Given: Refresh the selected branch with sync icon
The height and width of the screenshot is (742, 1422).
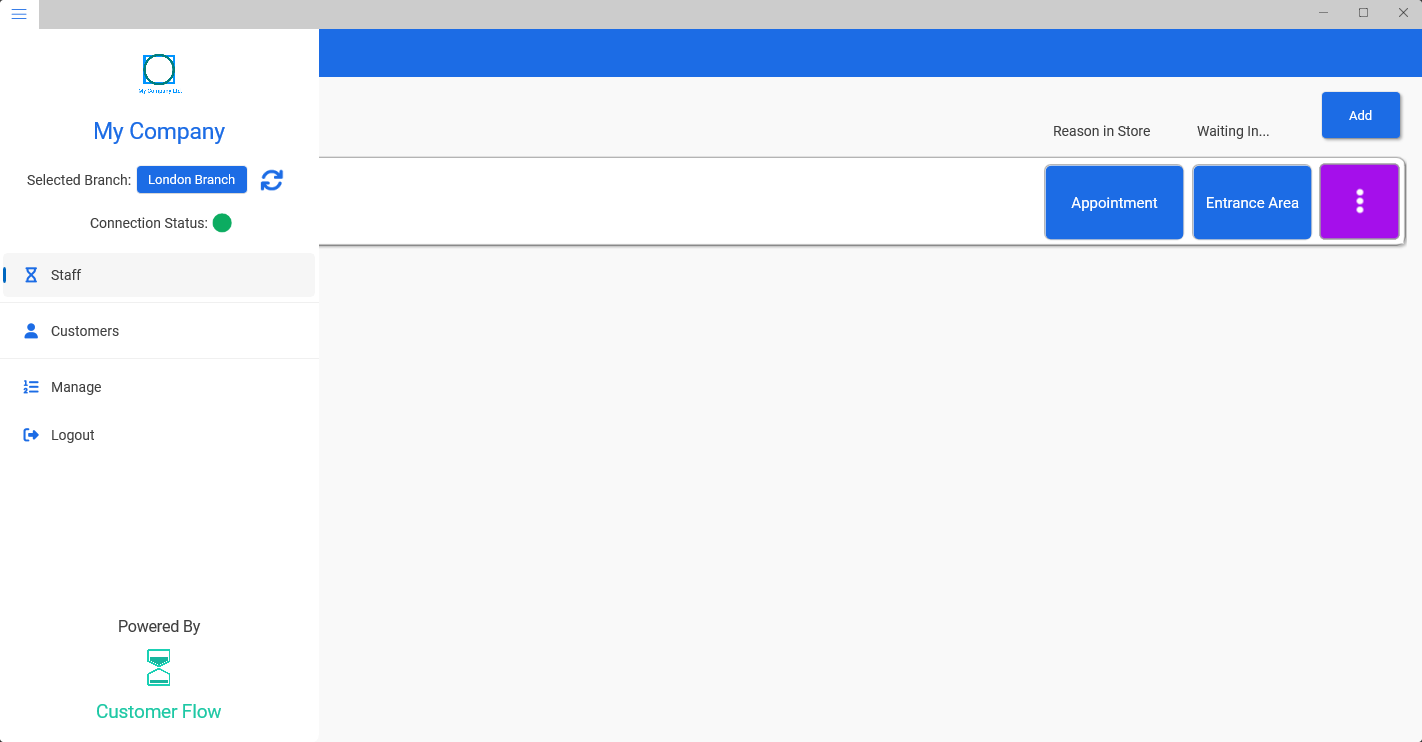Looking at the screenshot, I should (272, 180).
